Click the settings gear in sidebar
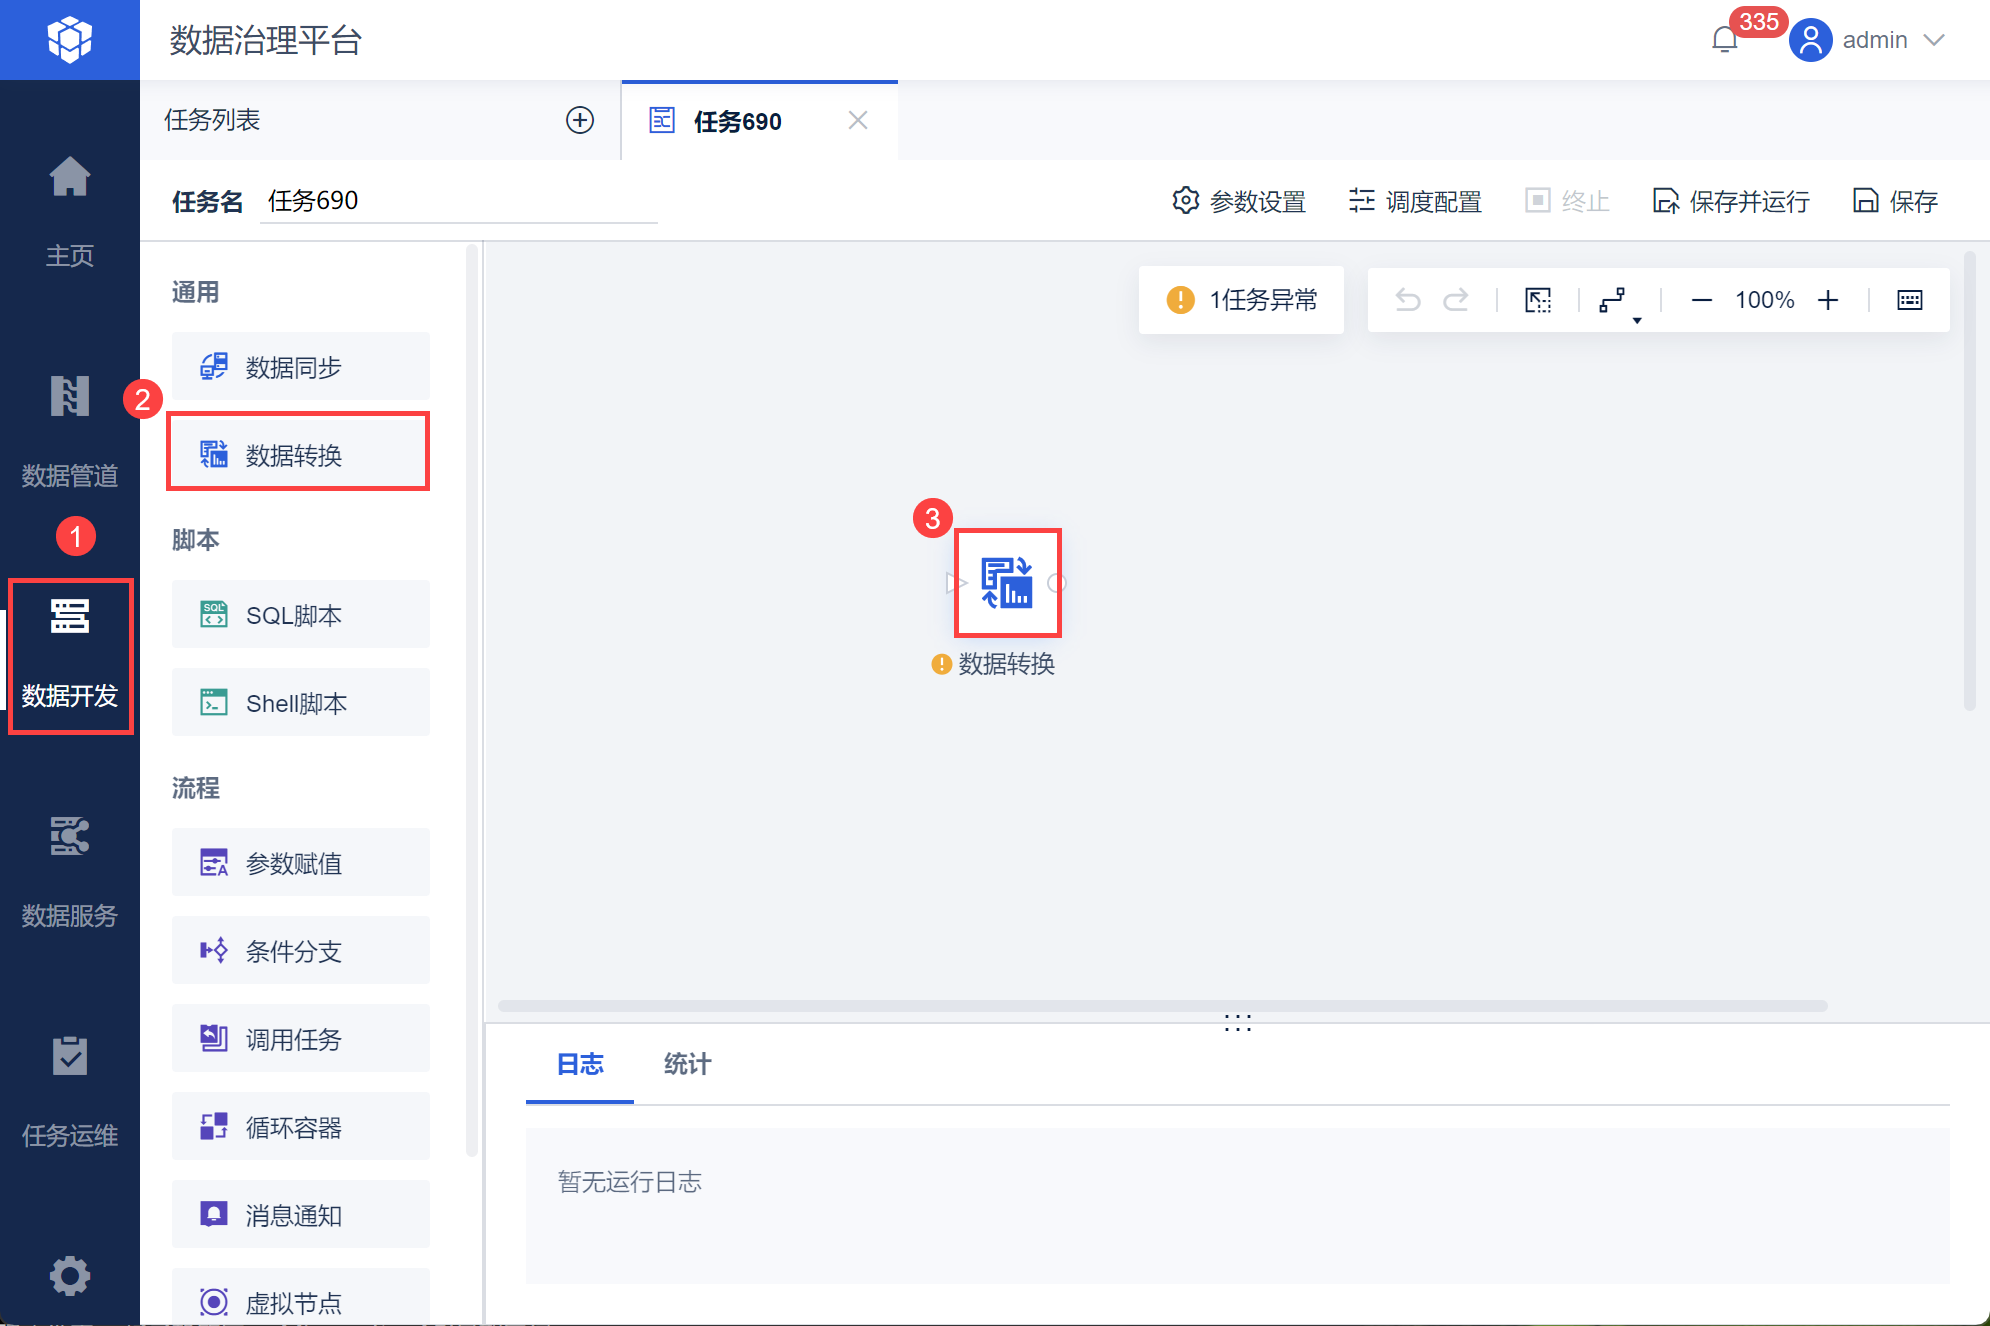The height and width of the screenshot is (1326, 1990). pyautogui.click(x=70, y=1275)
